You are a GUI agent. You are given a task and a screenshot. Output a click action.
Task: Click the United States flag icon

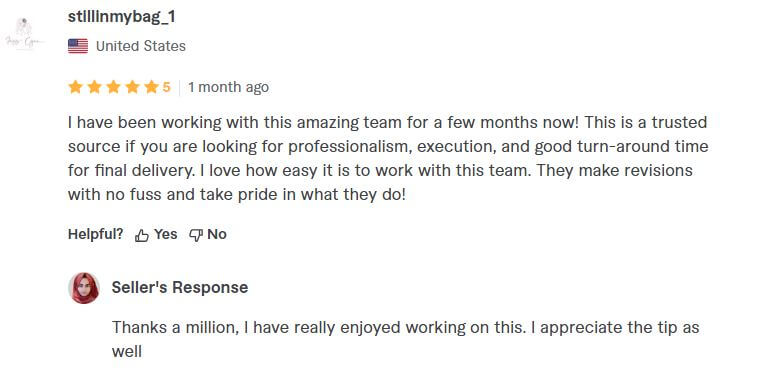[x=78, y=46]
